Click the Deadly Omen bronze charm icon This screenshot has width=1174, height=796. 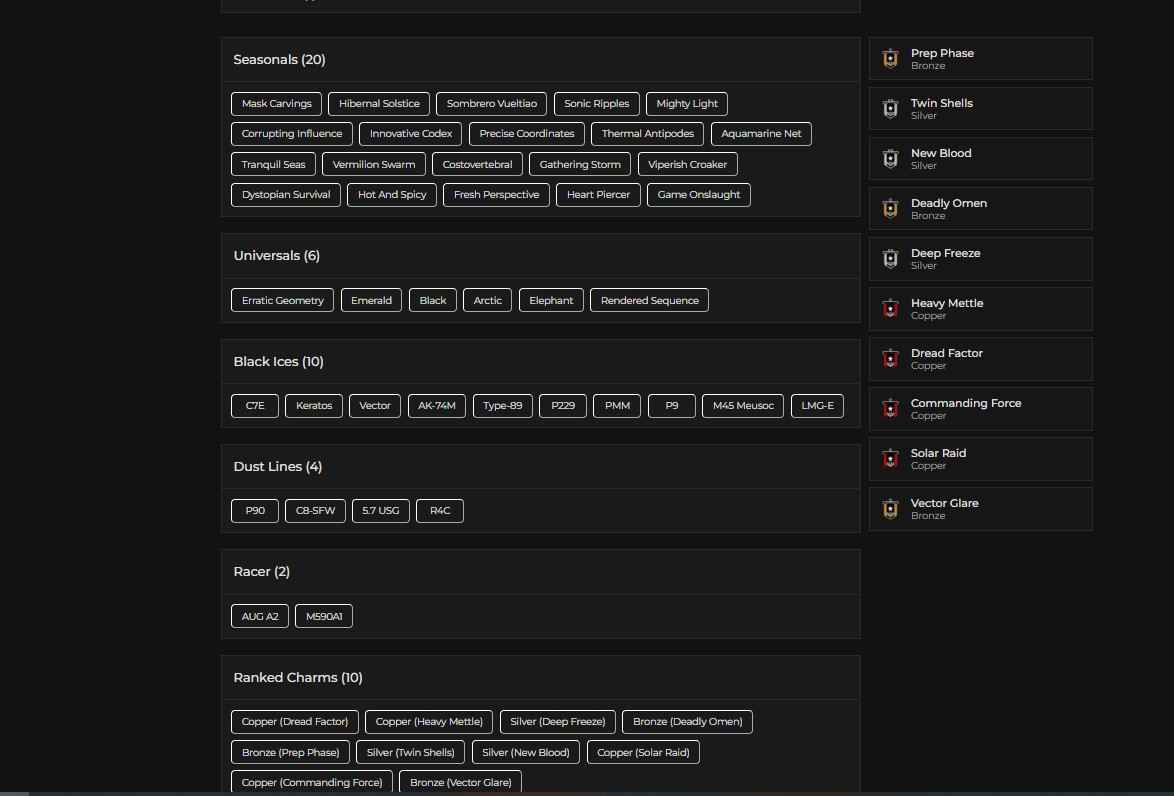coord(890,209)
